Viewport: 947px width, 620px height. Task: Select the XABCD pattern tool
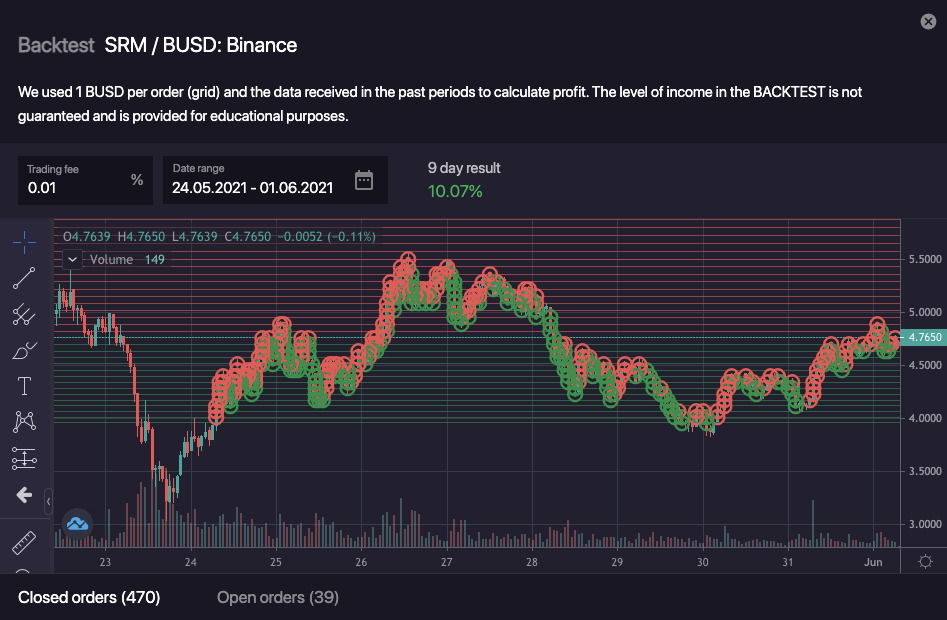pyautogui.click(x=25, y=422)
